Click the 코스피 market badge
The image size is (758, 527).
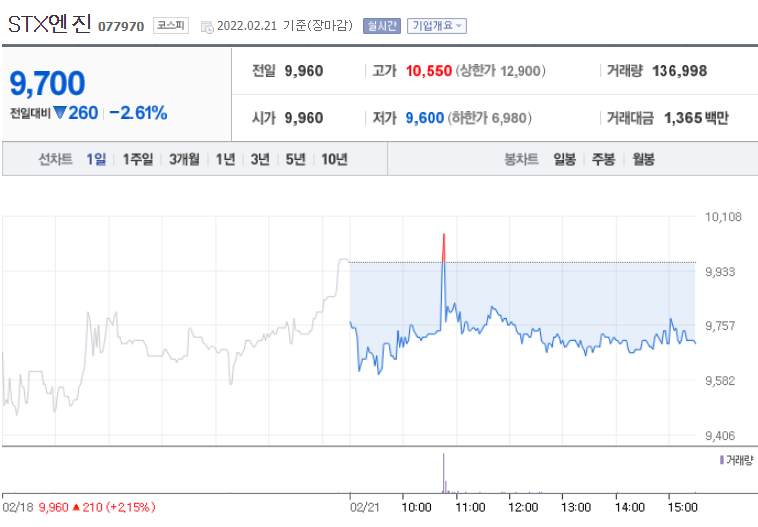click(x=171, y=25)
